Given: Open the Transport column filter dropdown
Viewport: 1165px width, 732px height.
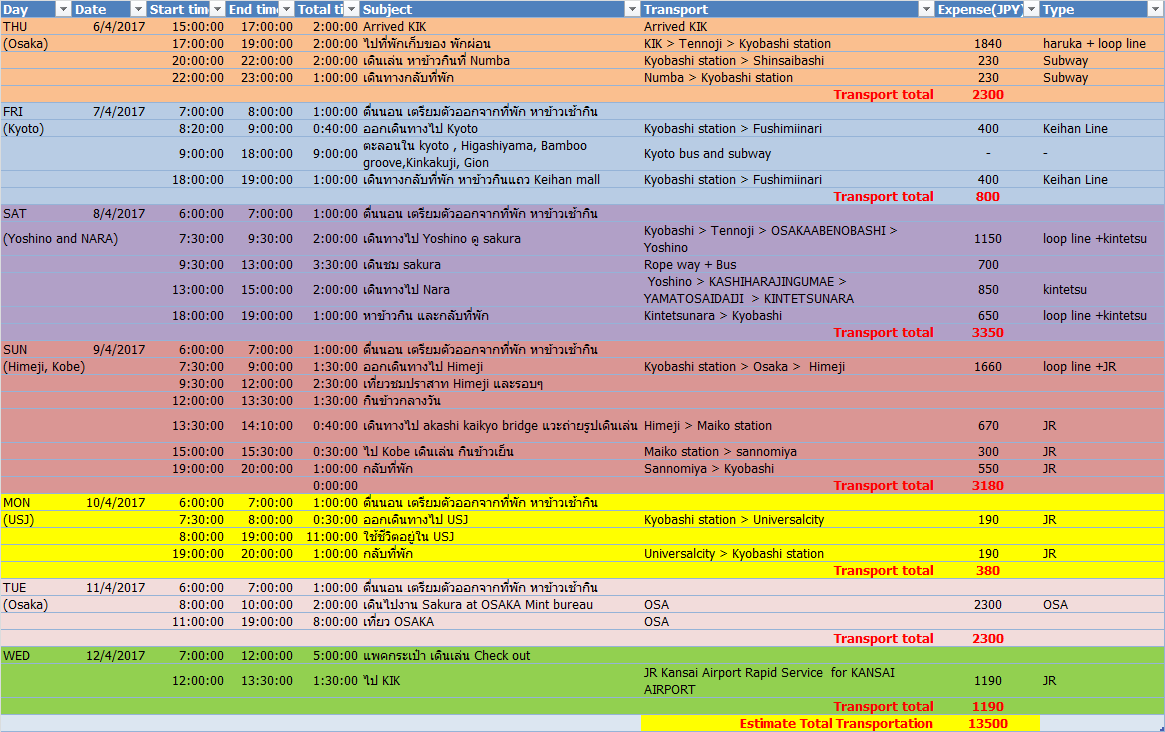Looking at the screenshot, I should [926, 9].
